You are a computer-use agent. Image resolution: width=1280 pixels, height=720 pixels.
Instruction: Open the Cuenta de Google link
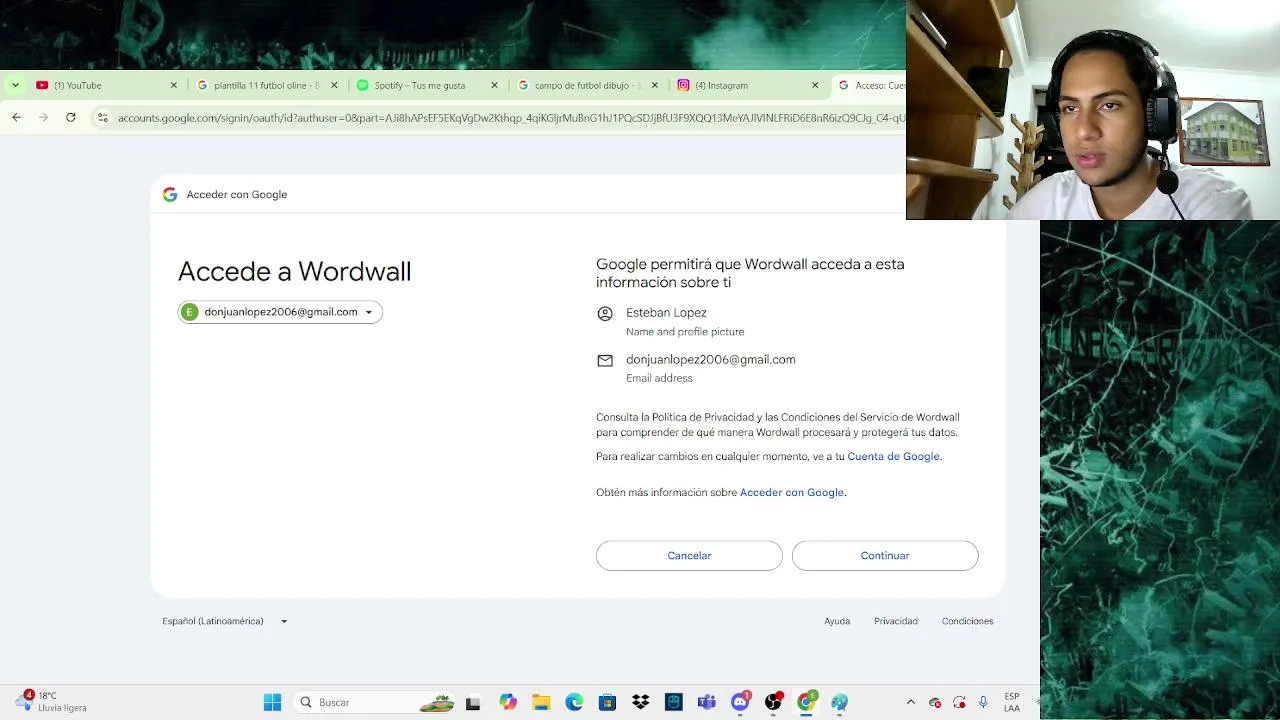[893, 456]
